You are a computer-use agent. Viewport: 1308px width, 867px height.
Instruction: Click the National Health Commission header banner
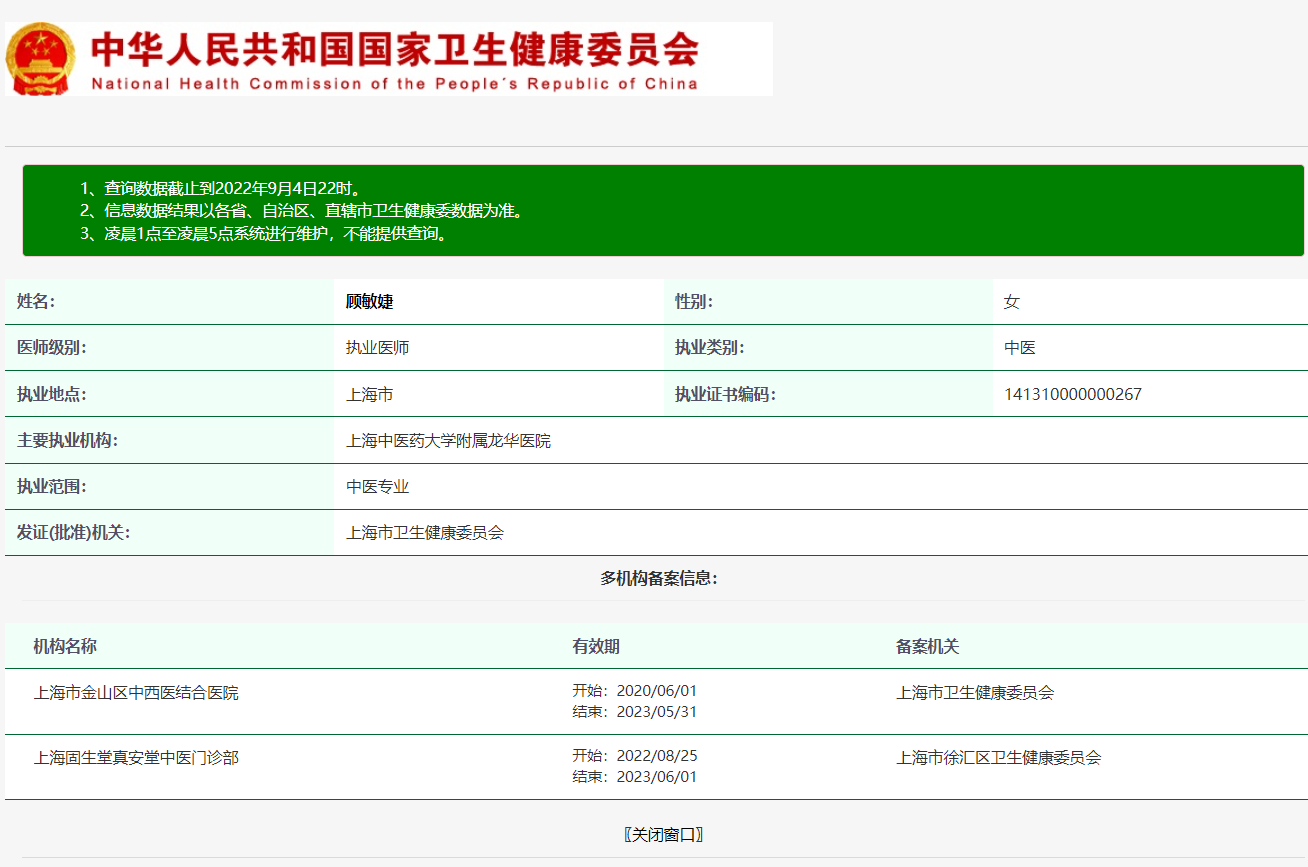tap(389, 59)
